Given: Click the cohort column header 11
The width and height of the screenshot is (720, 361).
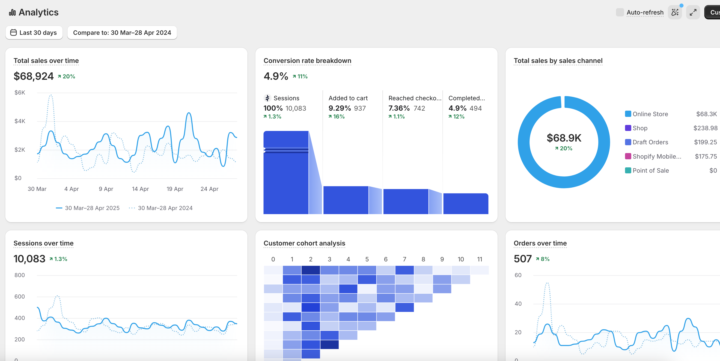Looking at the screenshot, I should 479,259.
